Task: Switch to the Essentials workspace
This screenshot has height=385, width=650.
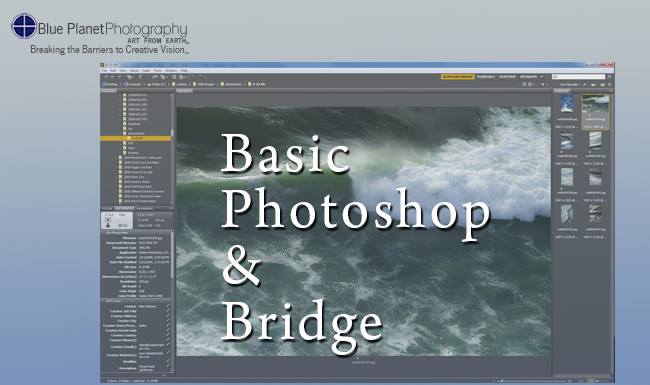Action: click(486, 77)
